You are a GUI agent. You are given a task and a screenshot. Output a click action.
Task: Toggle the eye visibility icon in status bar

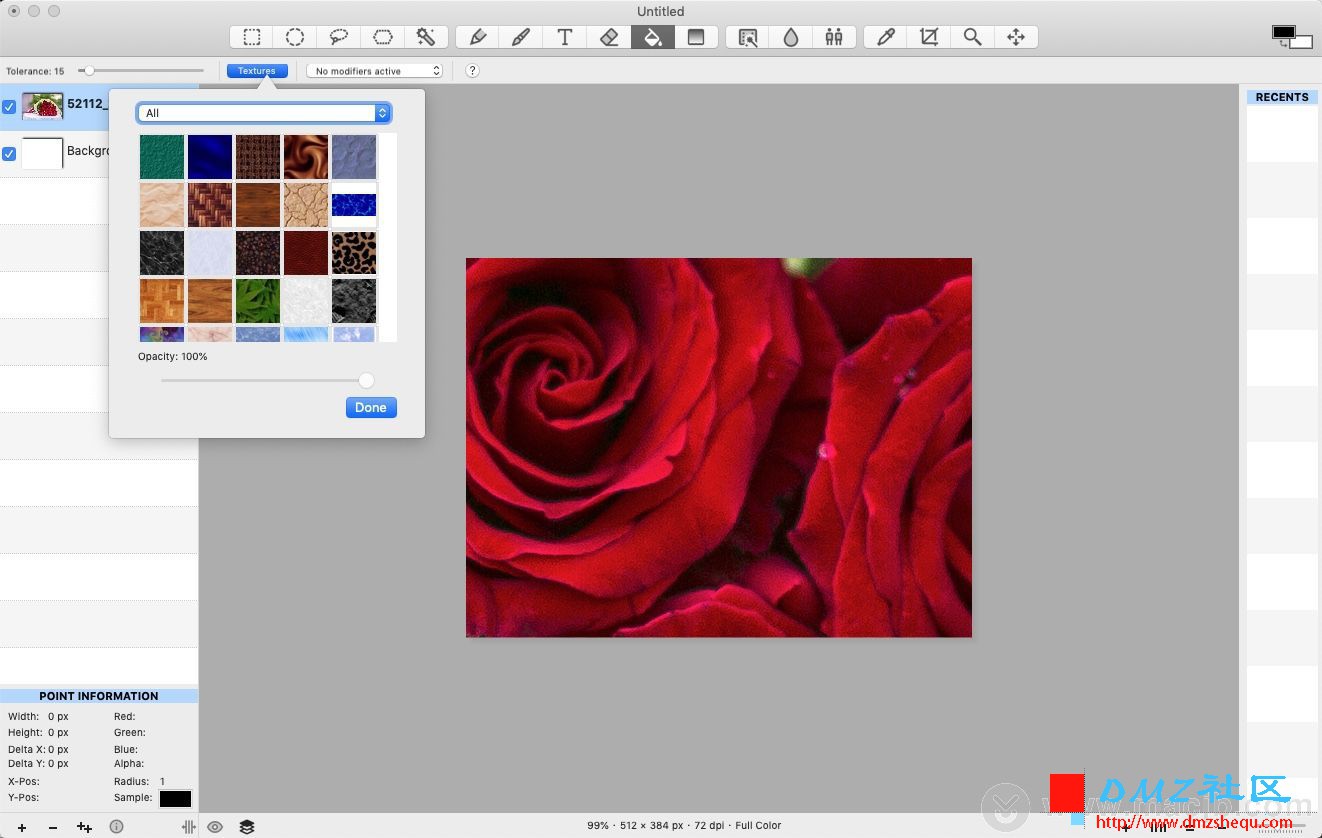tap(215, 827)
